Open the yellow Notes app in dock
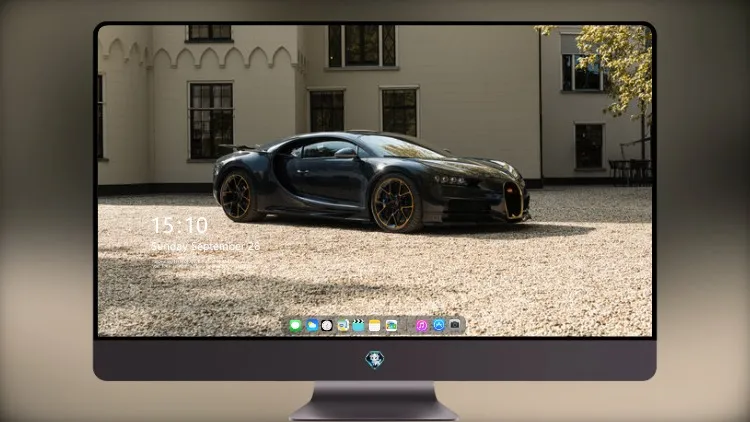750x422 pixels. point(375,326)
